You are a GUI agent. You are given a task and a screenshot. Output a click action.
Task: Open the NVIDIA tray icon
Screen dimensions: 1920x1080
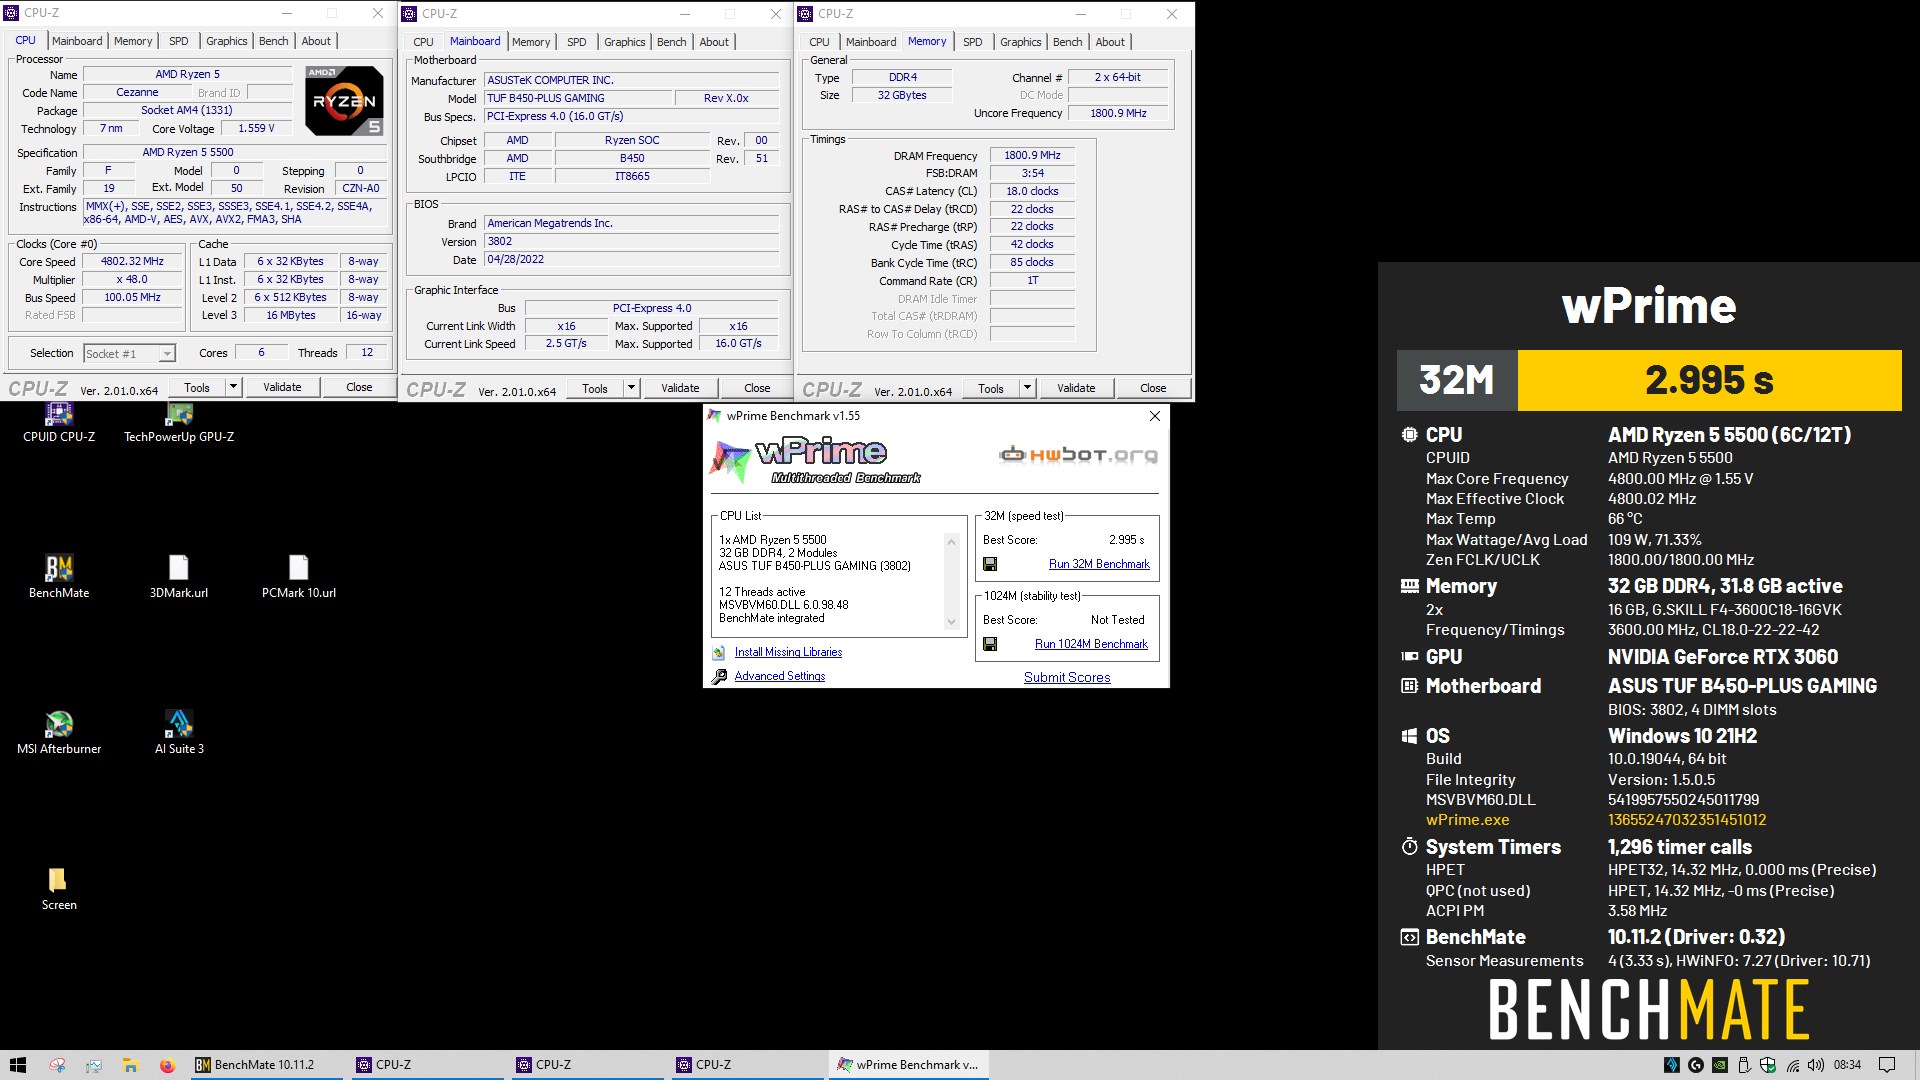point(1720,1065)
